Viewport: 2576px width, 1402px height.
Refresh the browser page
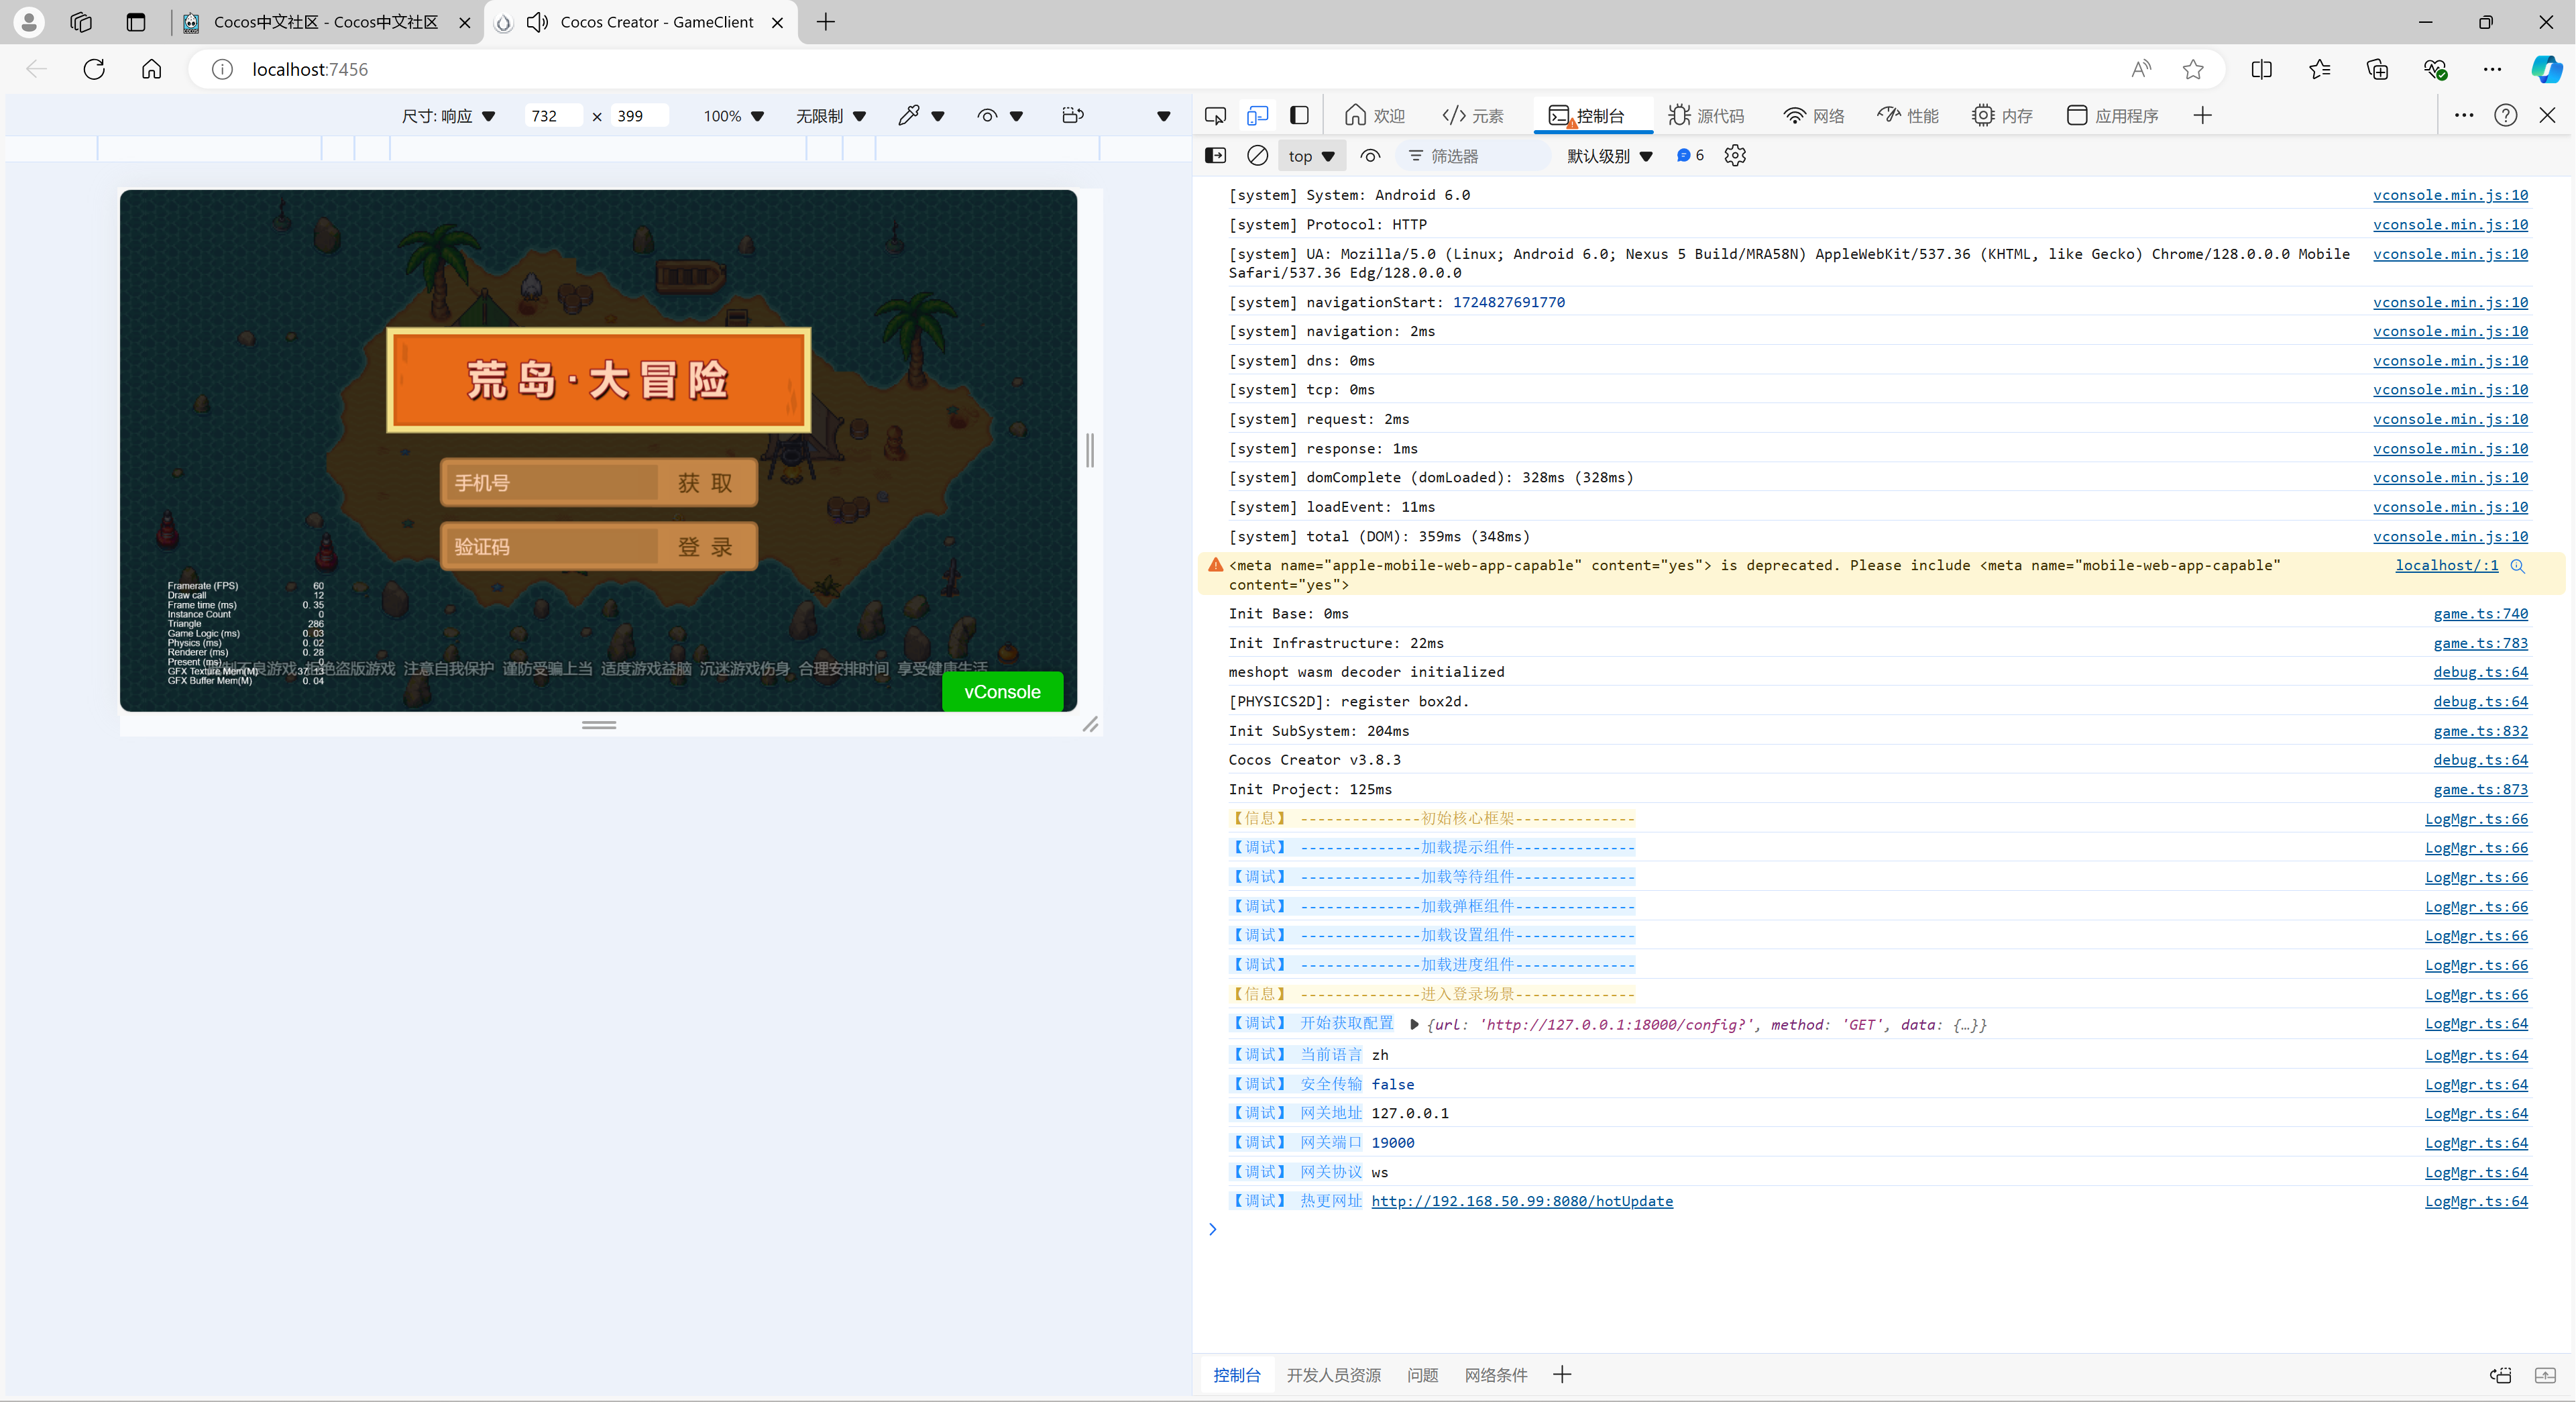(x=94, y=69)
